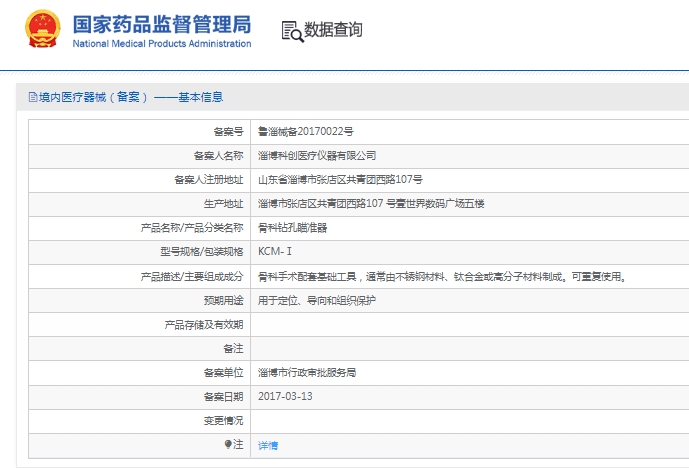Select product name 骨科钻孔瞄准器
This screenshot has height=468, width=689.
(292, 228)
